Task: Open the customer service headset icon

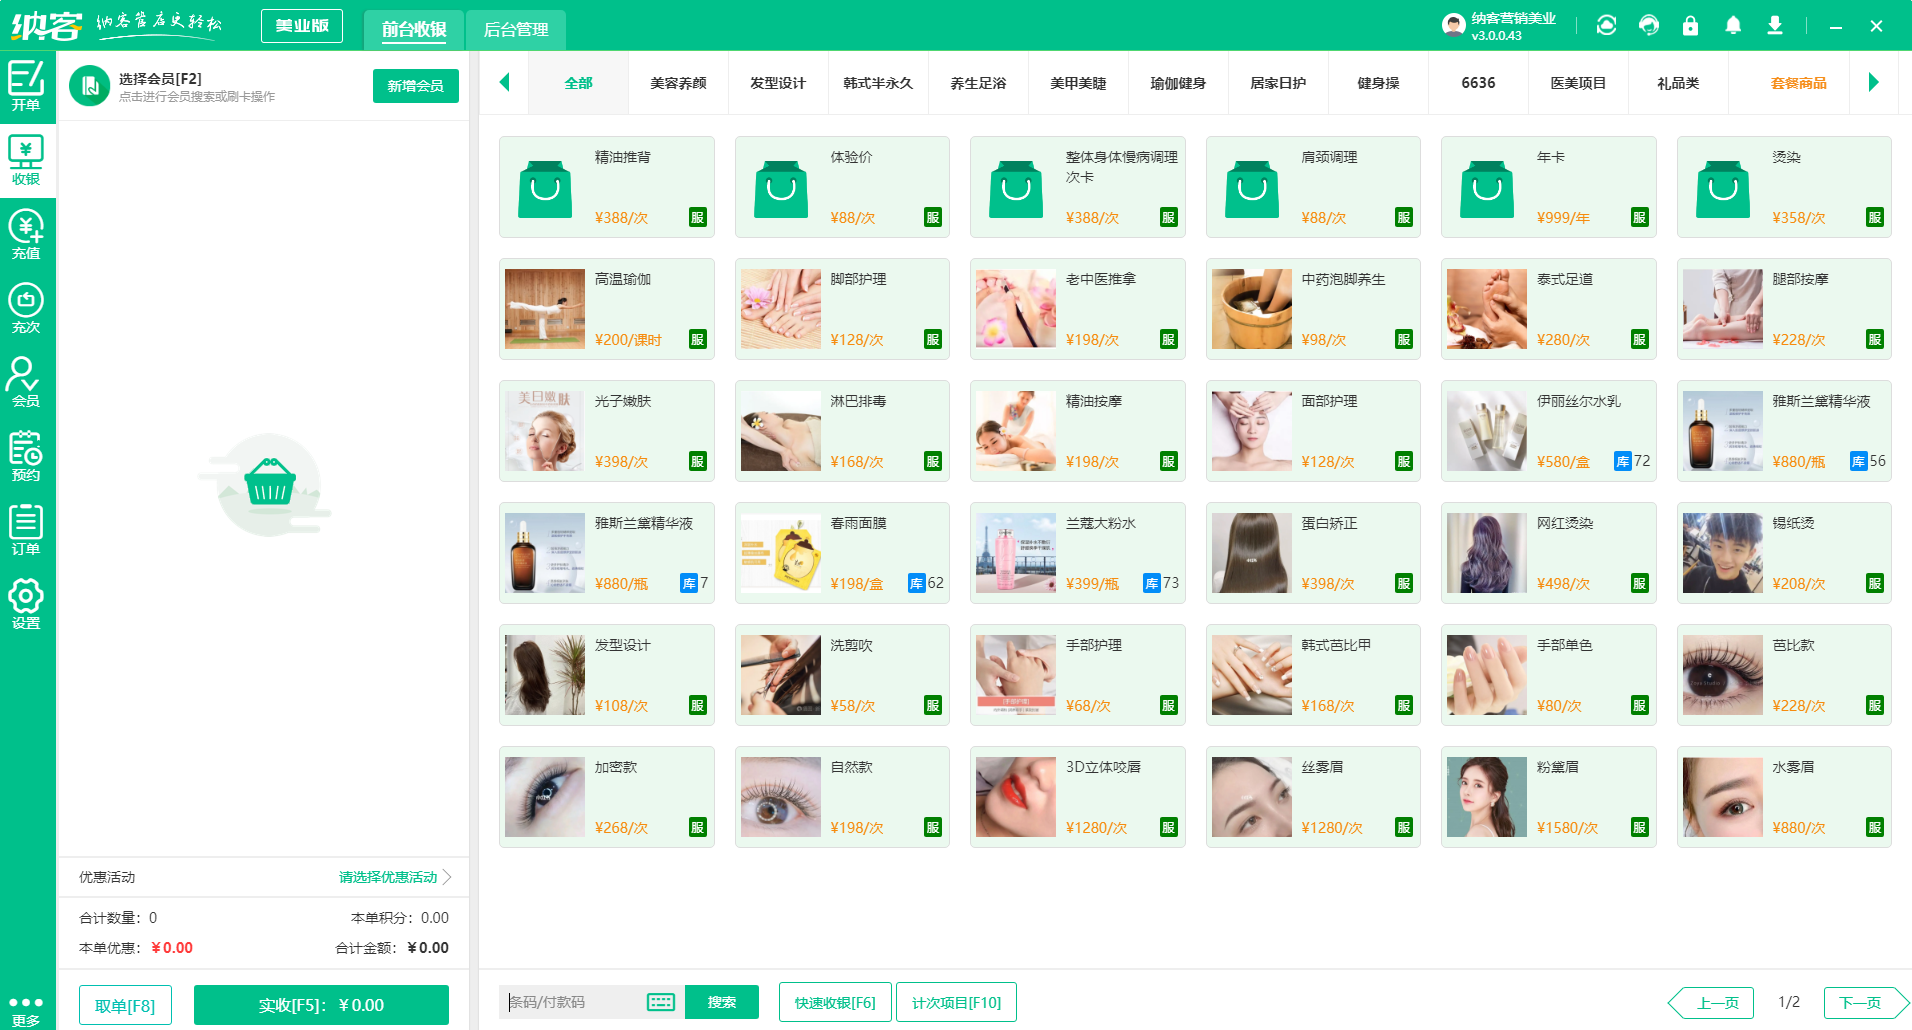Action: click(1648, 25)
